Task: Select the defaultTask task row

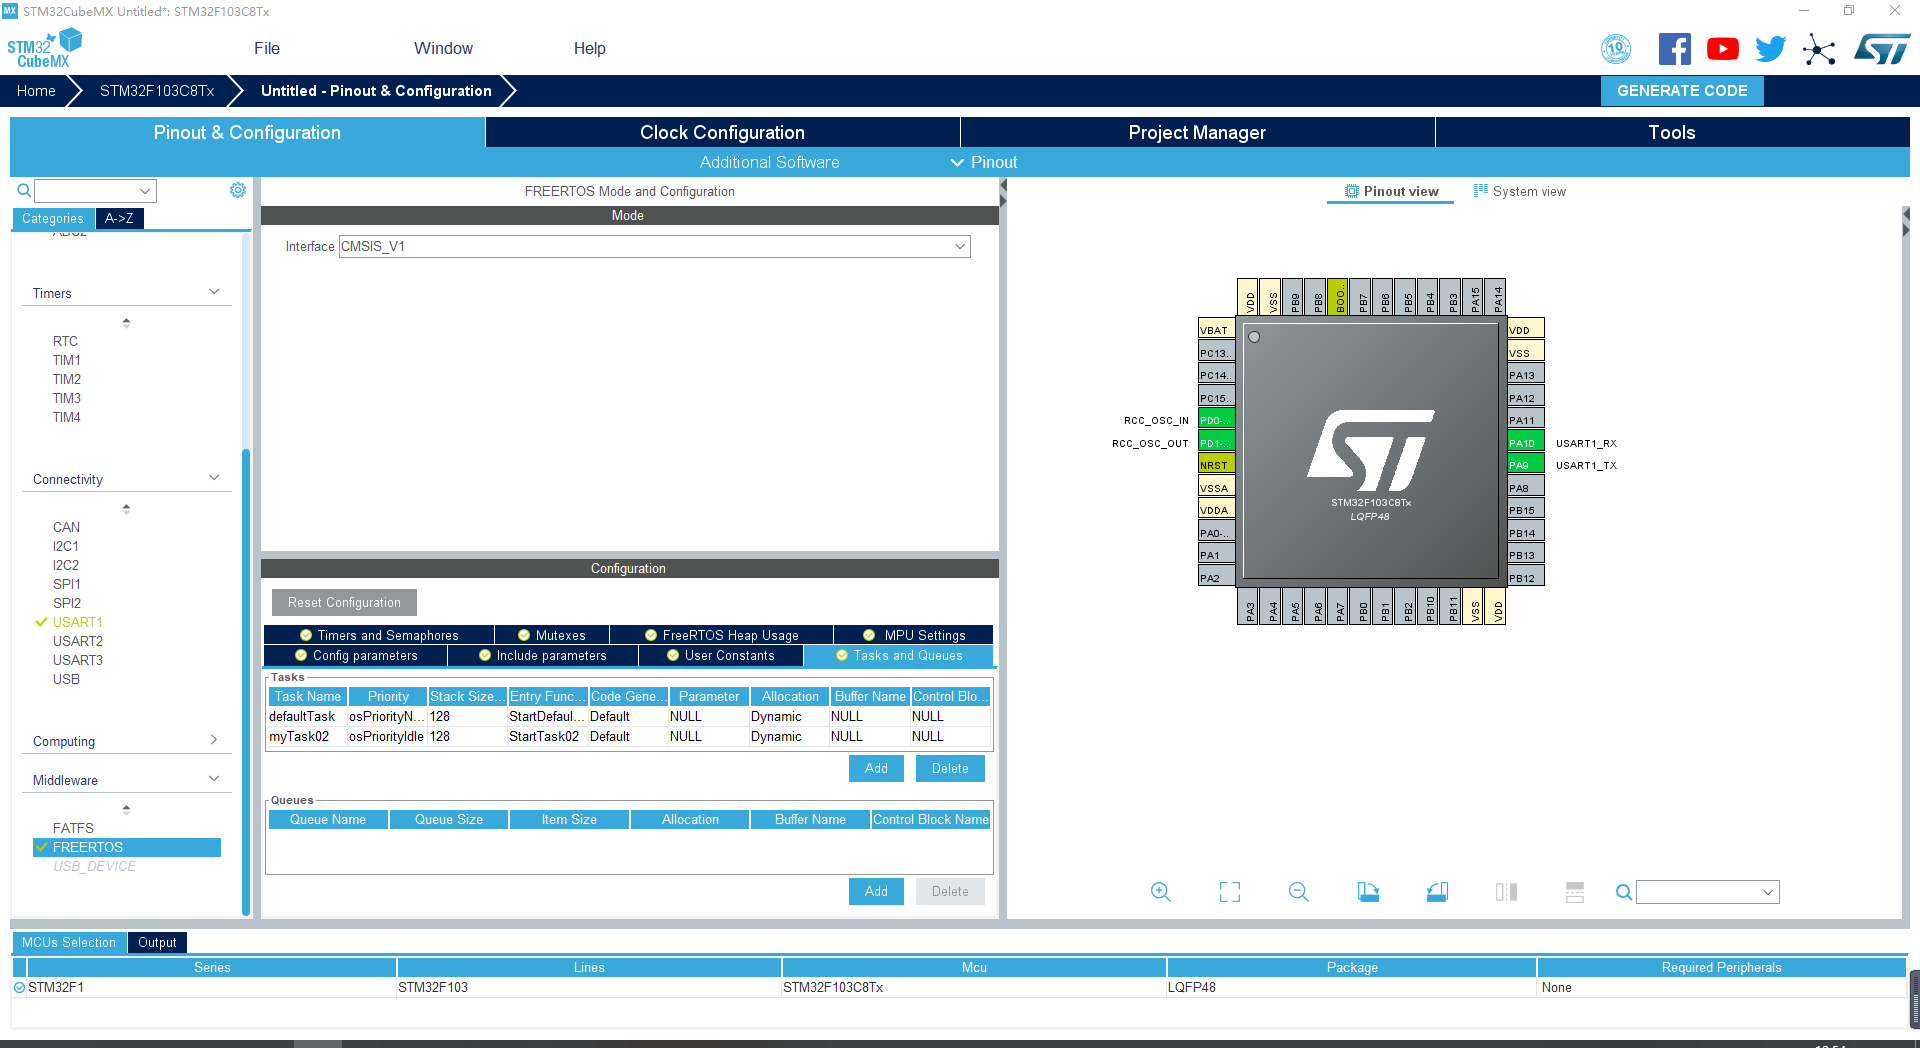Action: tap(629, 716)
